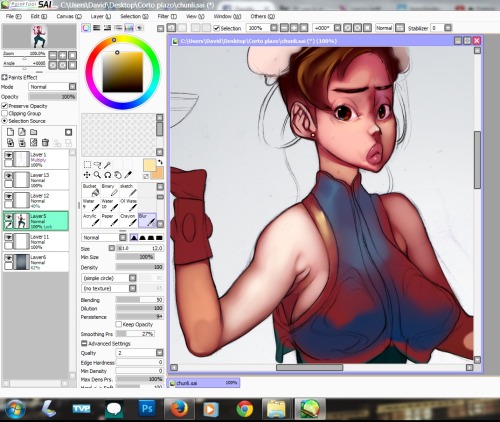Select Layer 6 in the layer list
Viewport: 500px width, 422px height.
(36, 262)
